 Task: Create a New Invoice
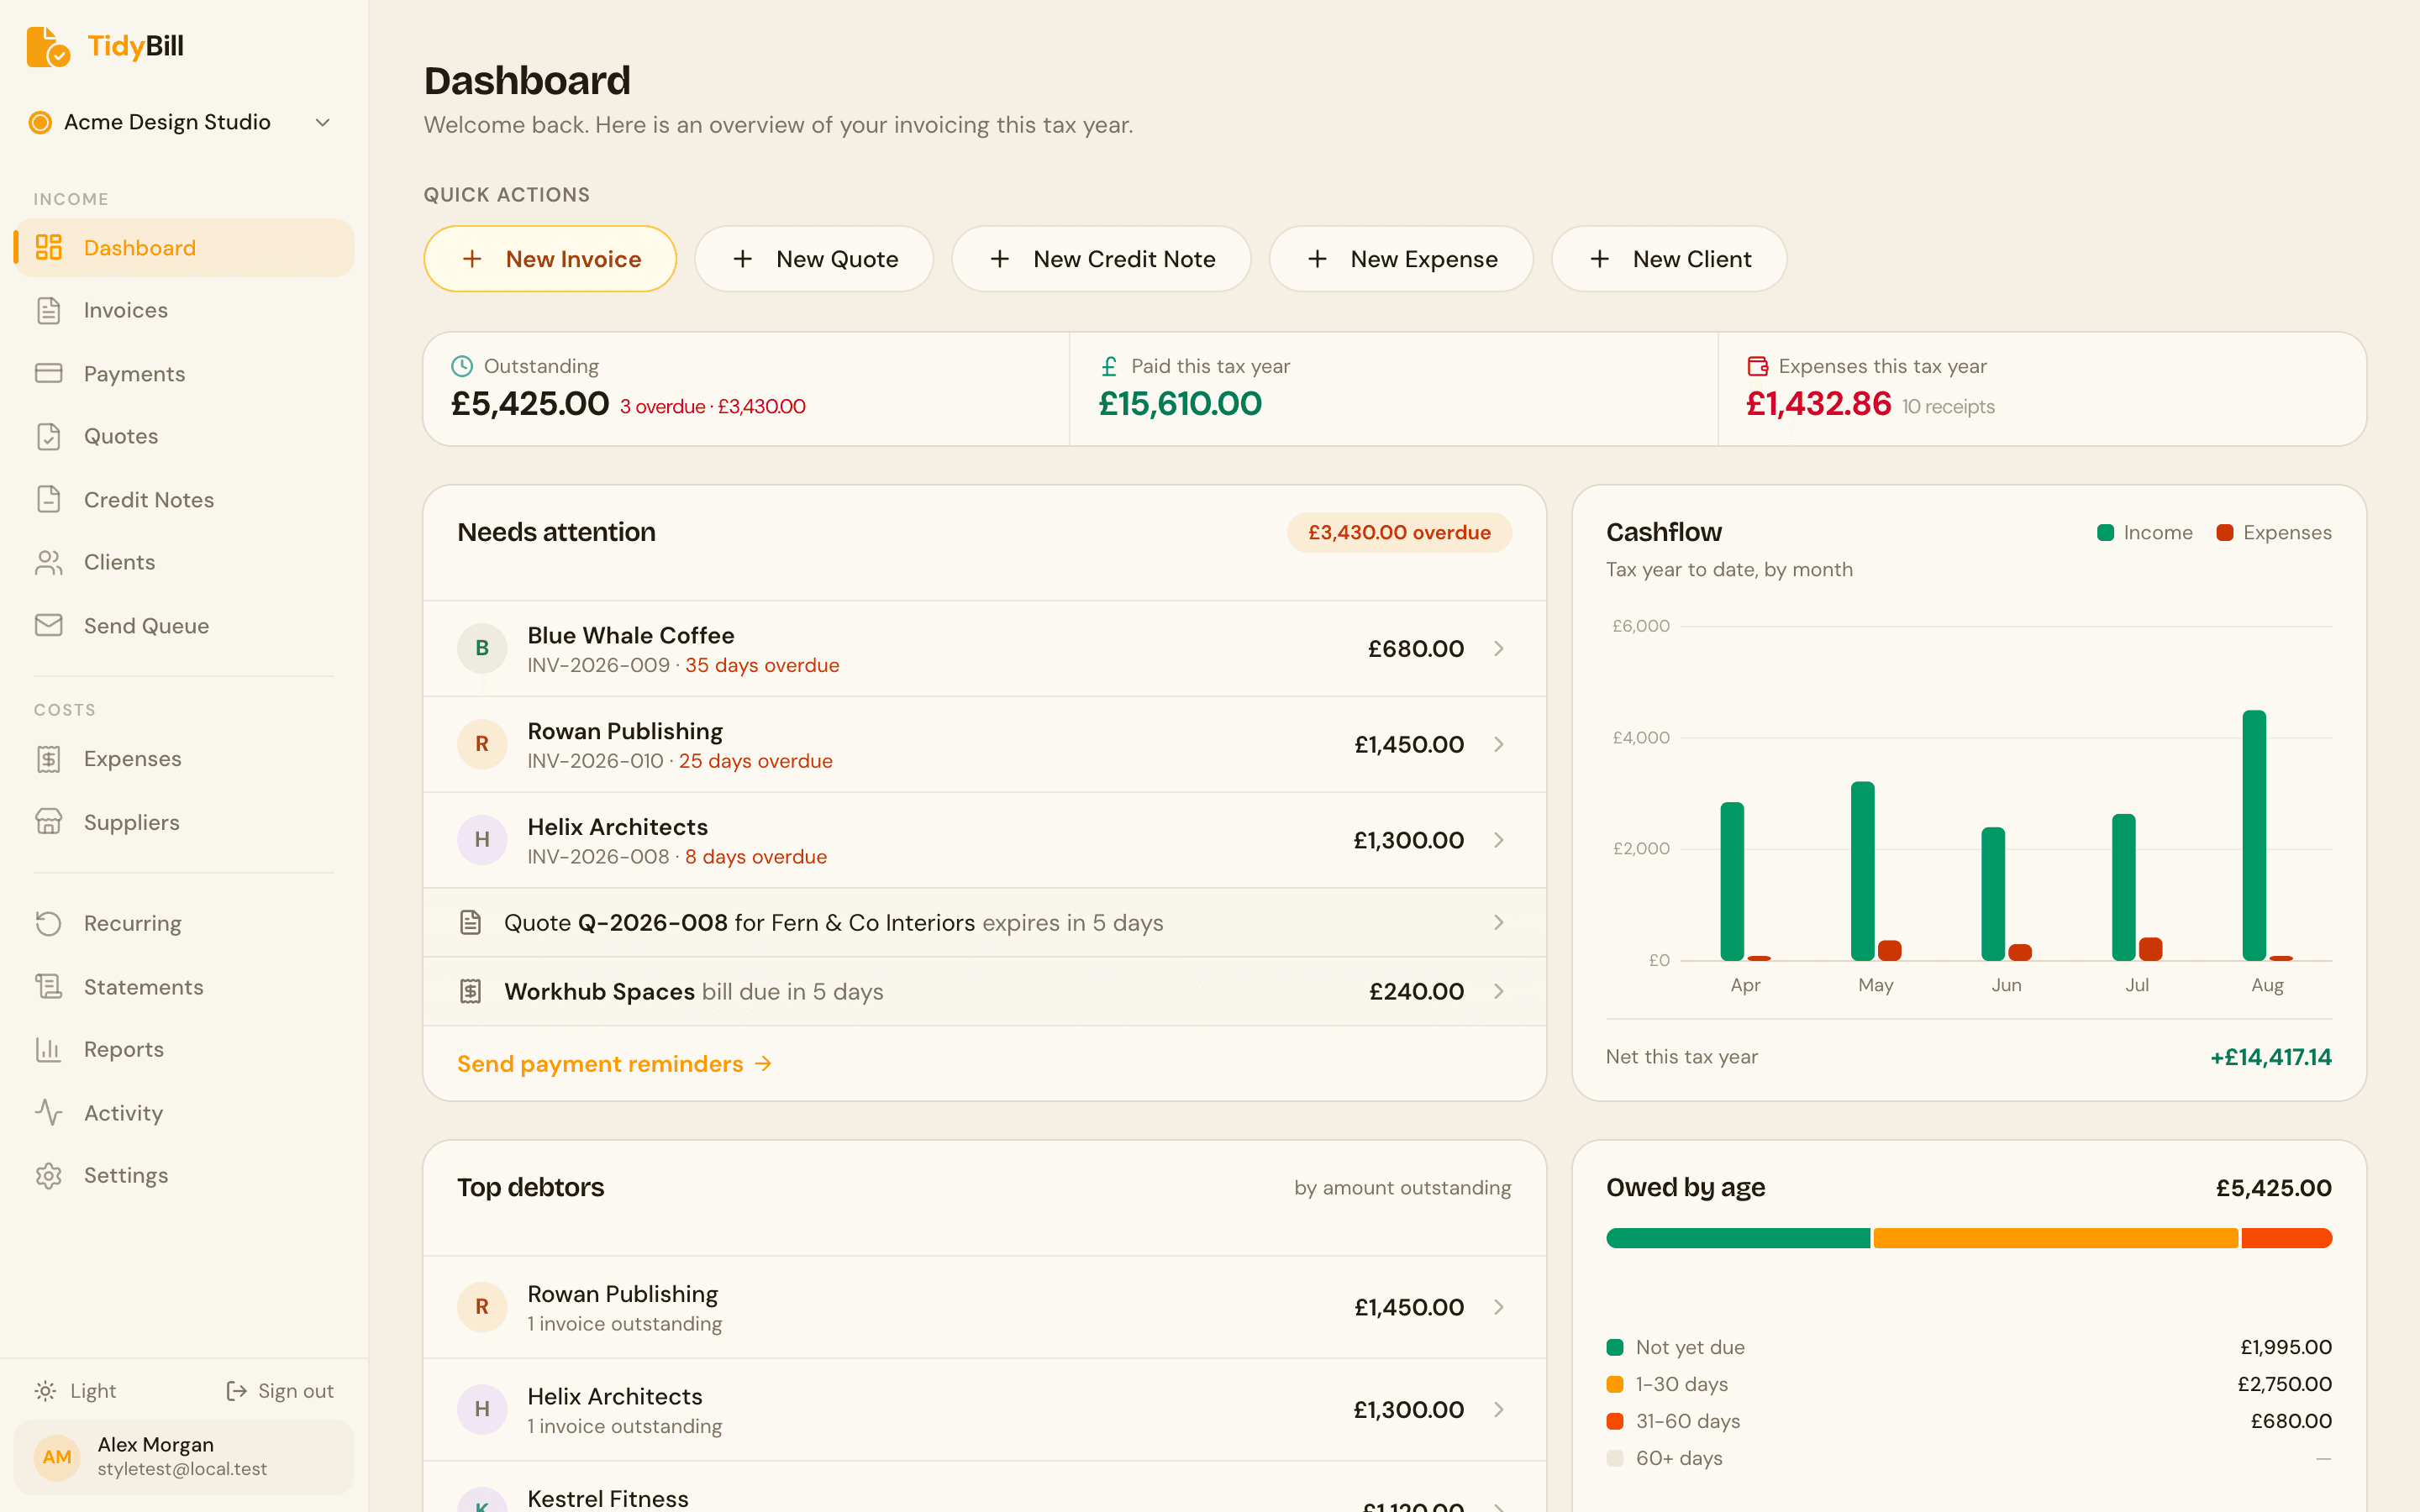pos(550,259)
